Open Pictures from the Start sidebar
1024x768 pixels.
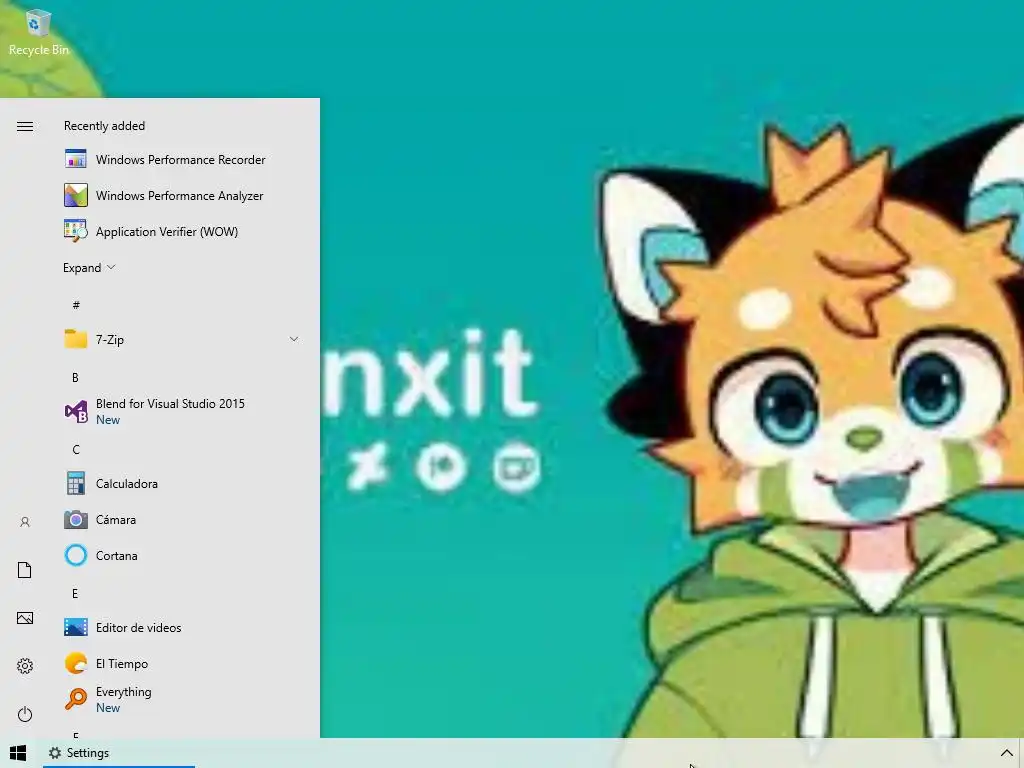coord(25,618)
